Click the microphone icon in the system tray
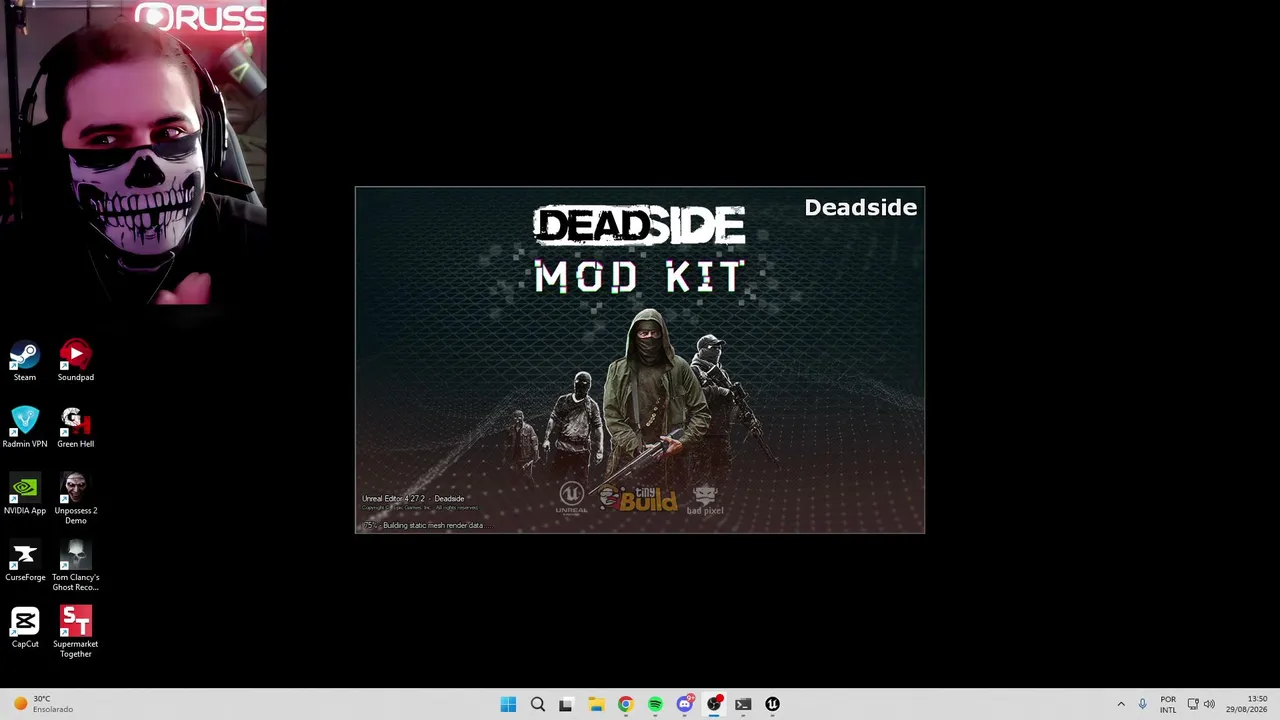 (1142, 704)
